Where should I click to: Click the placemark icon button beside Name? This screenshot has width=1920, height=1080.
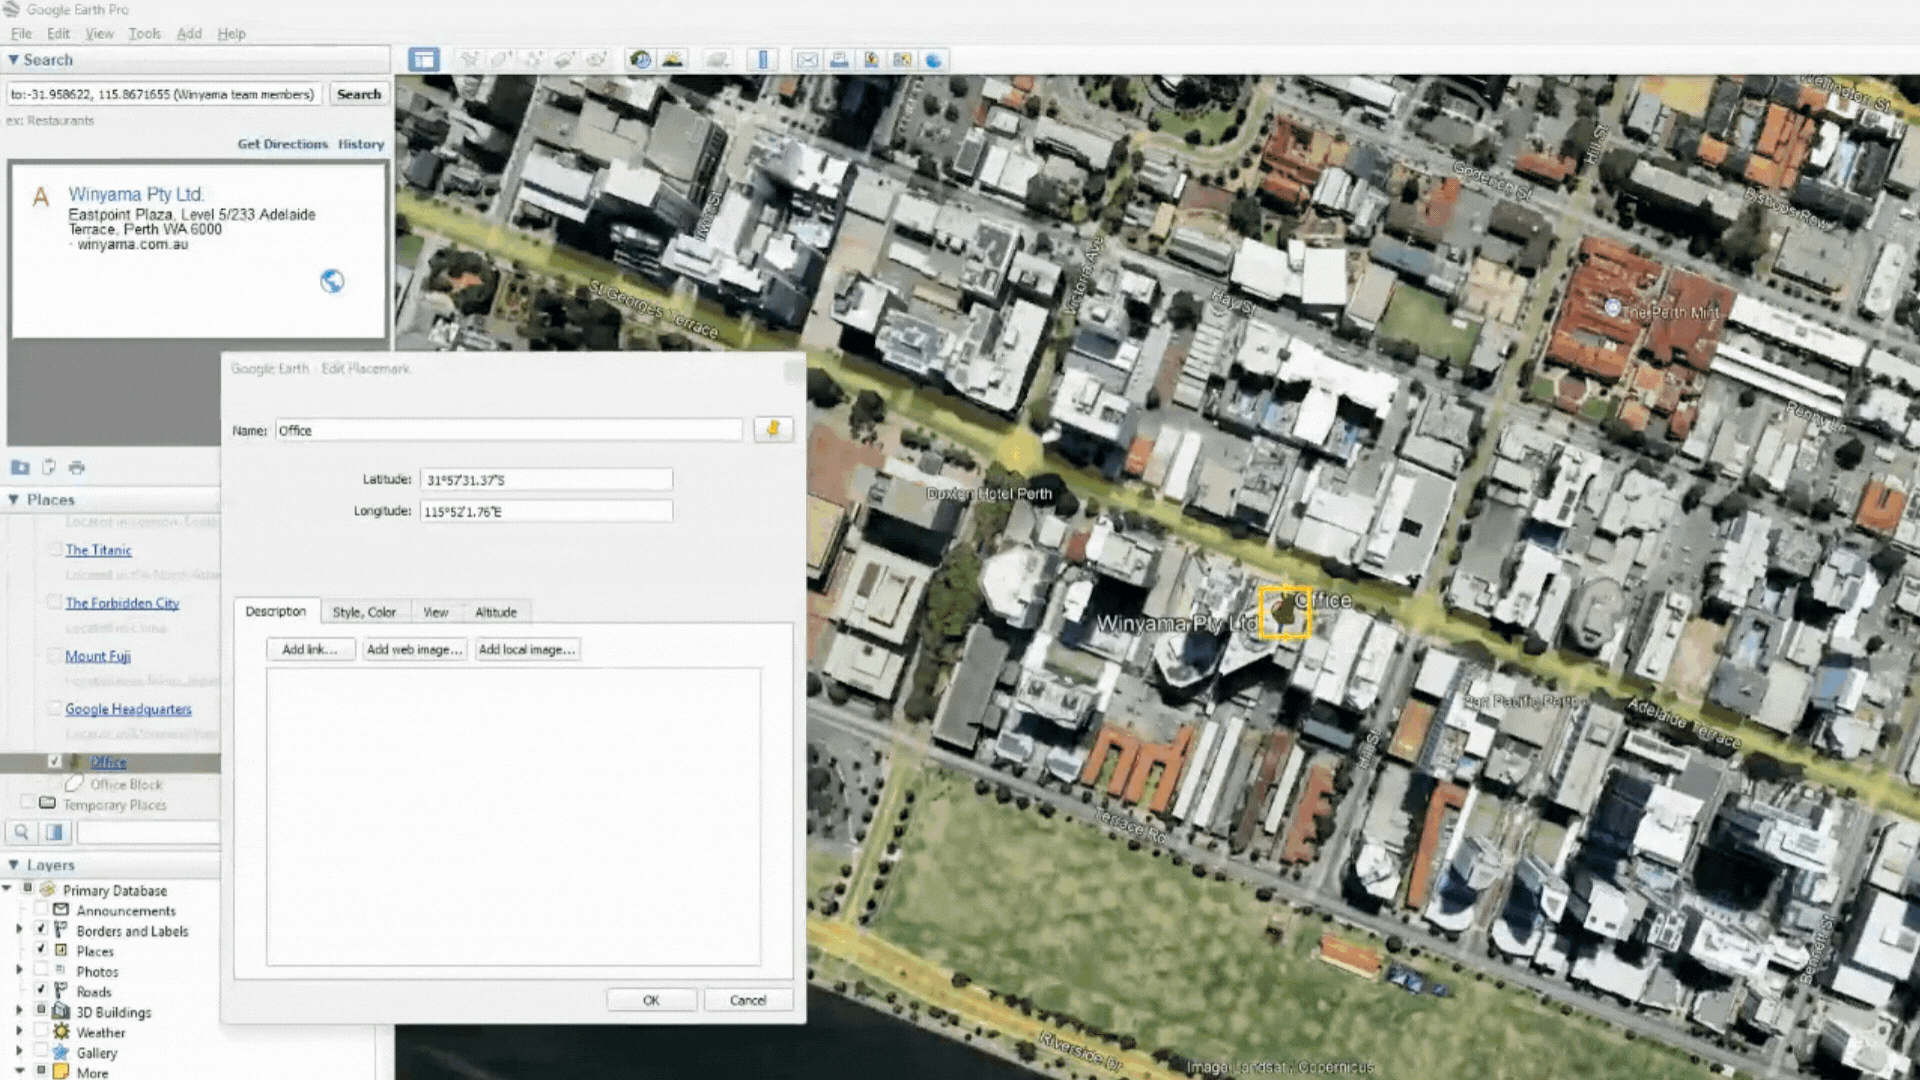click(773, 430)
